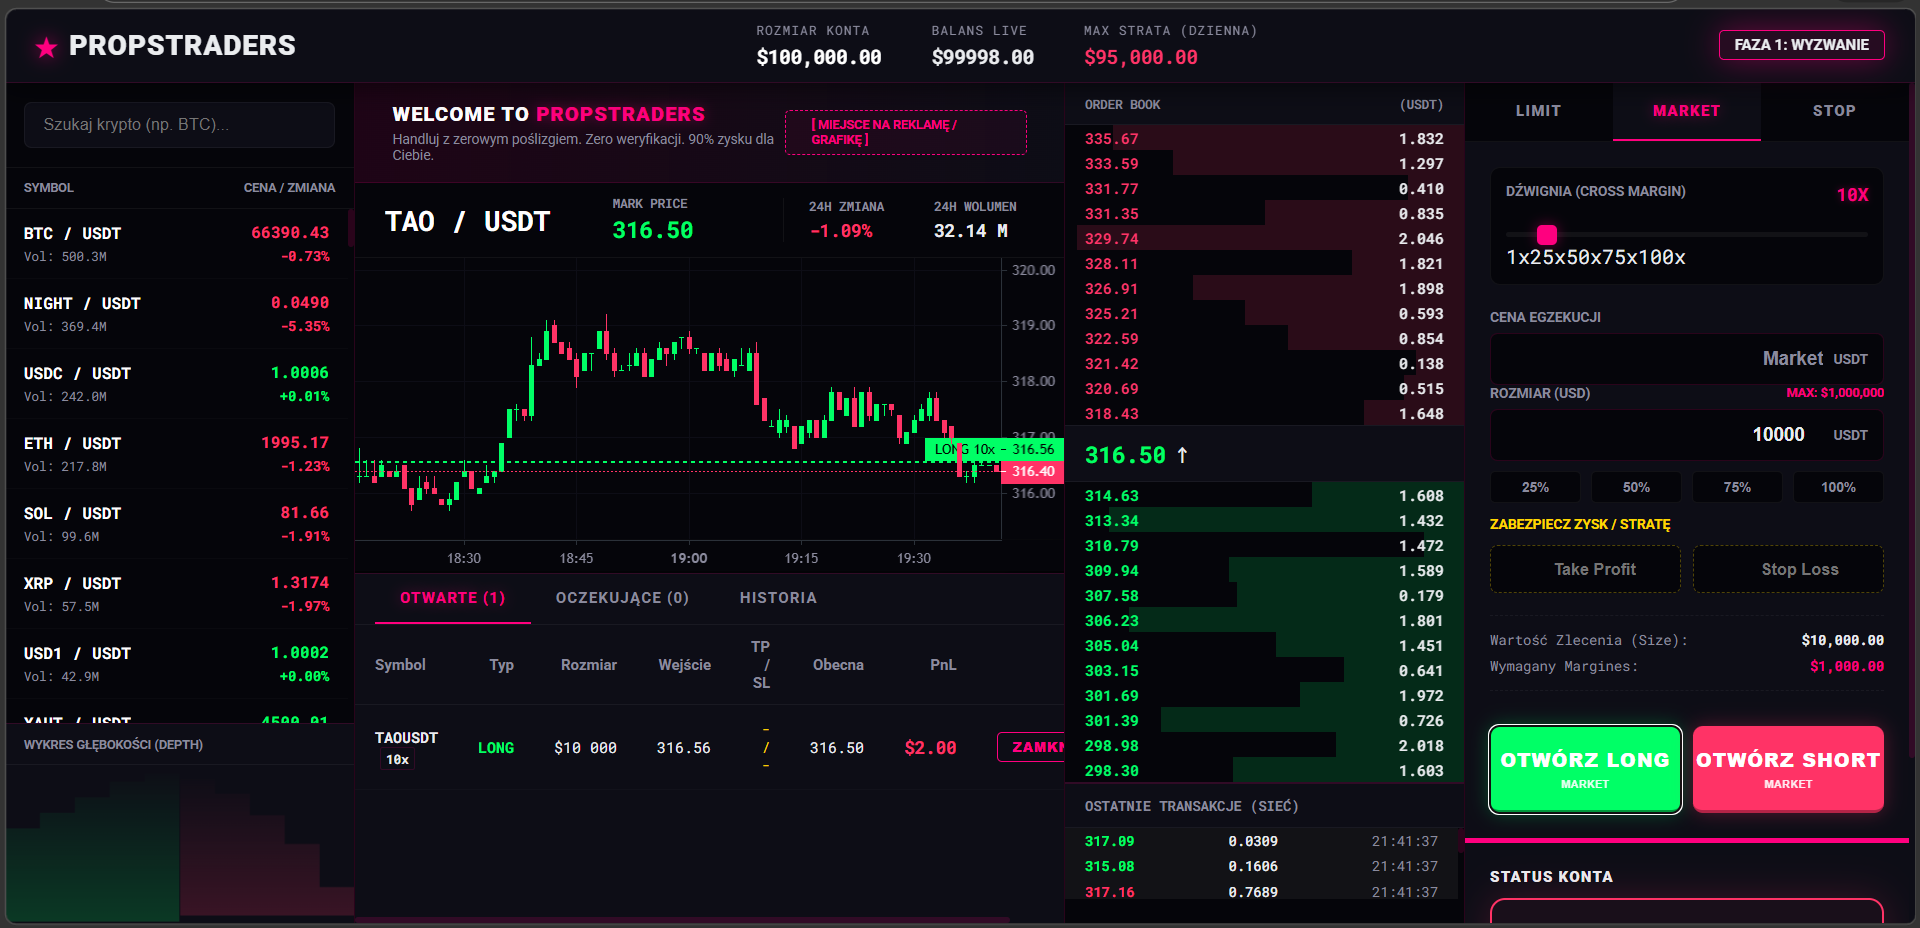1920x928 pixels.
Task: Click the leverage slider pink handle
Action: point(1547,235)
